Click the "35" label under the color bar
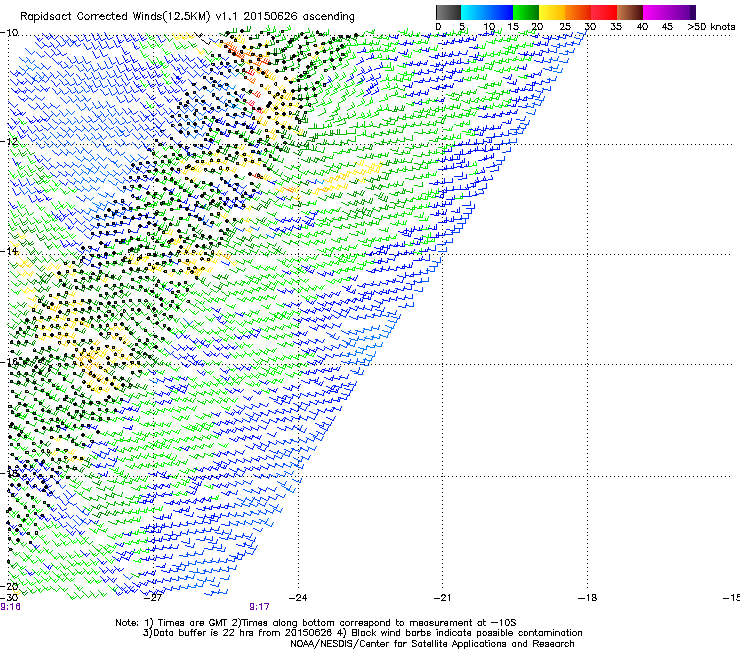 [x=616, y=27]
